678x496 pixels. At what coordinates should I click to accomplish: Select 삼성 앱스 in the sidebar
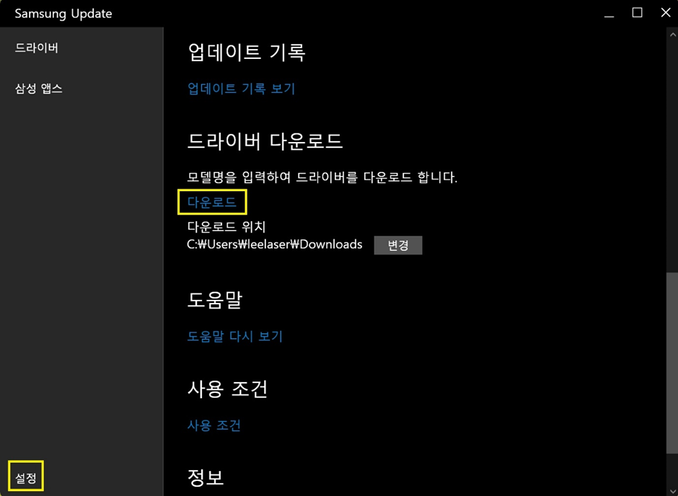click(x=39, y=89)
